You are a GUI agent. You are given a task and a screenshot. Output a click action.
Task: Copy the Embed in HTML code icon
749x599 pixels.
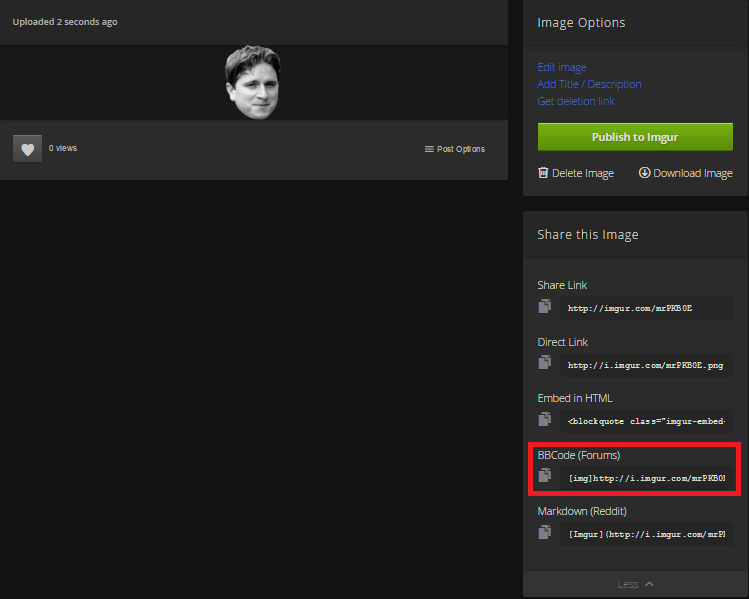tap(545, 419)
